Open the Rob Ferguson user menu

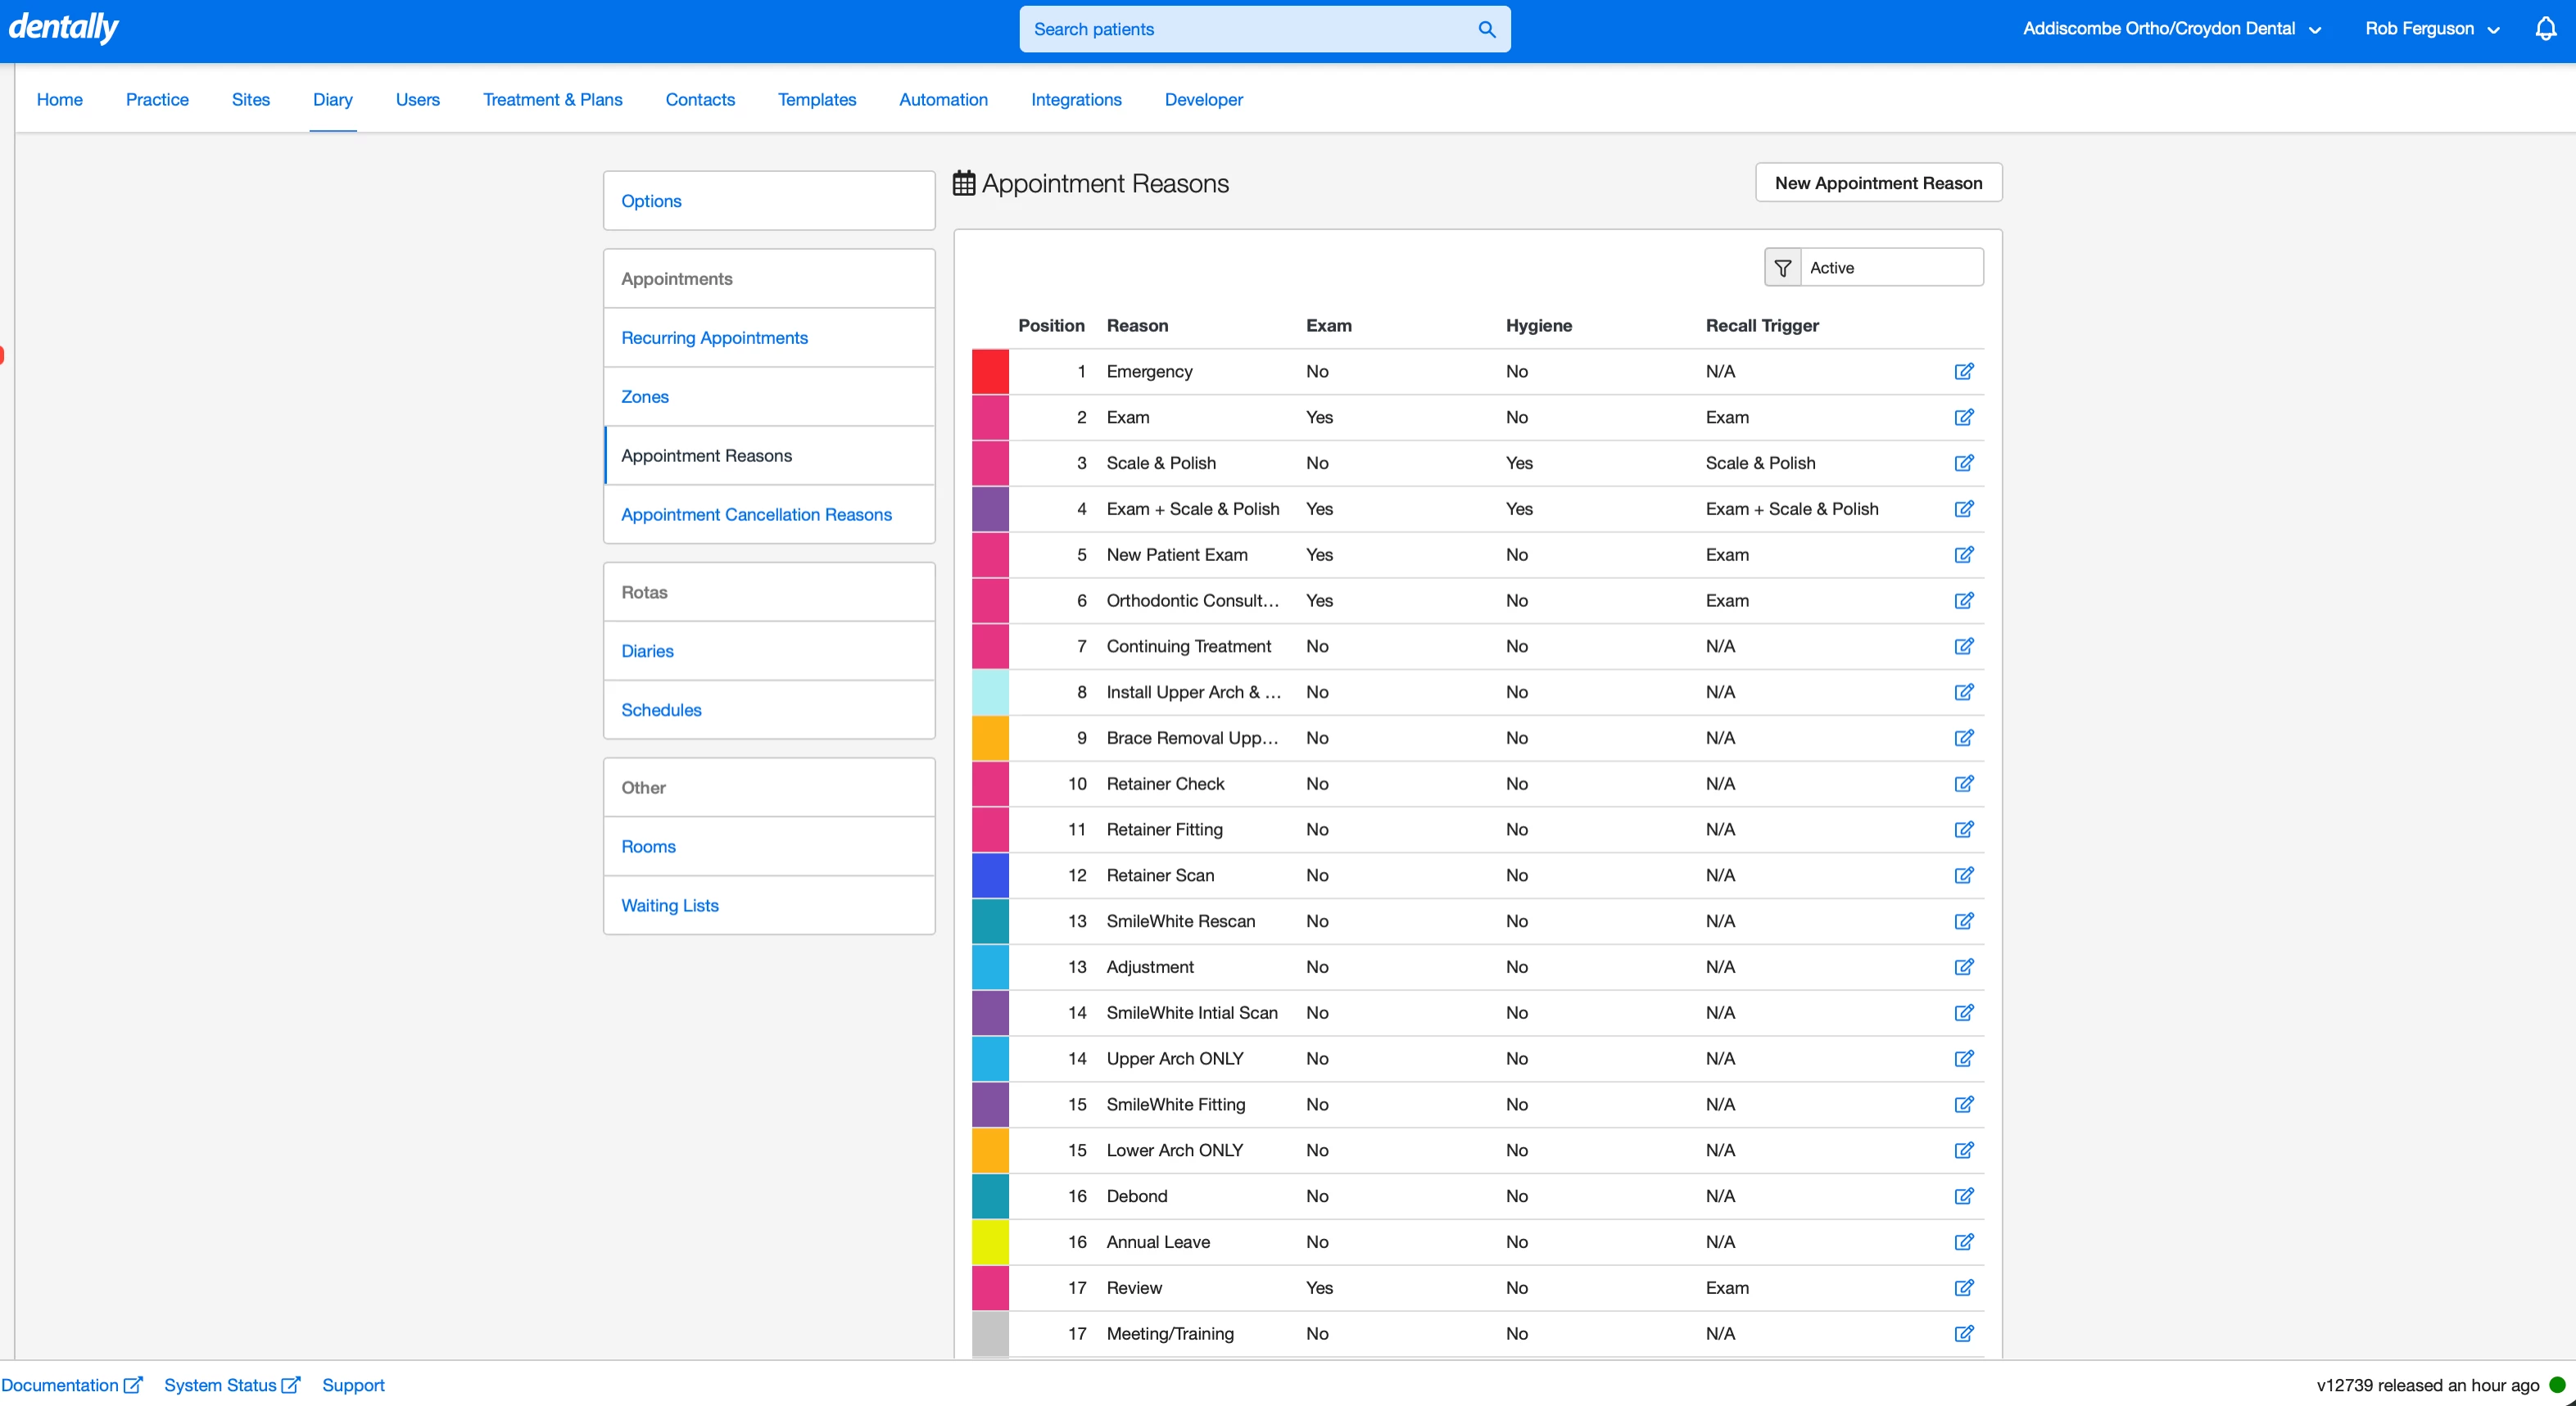(2431, 29)
